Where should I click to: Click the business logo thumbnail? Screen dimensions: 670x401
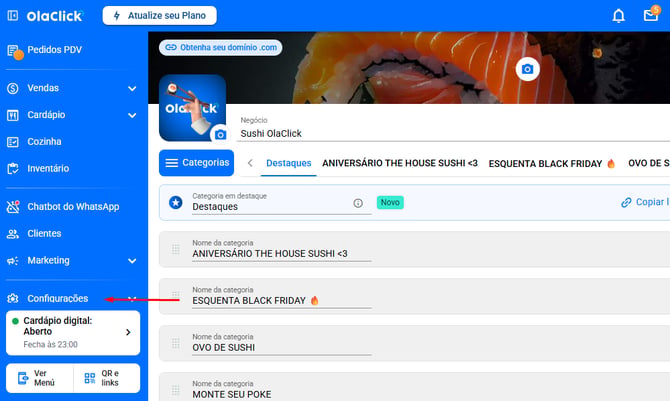192,108
